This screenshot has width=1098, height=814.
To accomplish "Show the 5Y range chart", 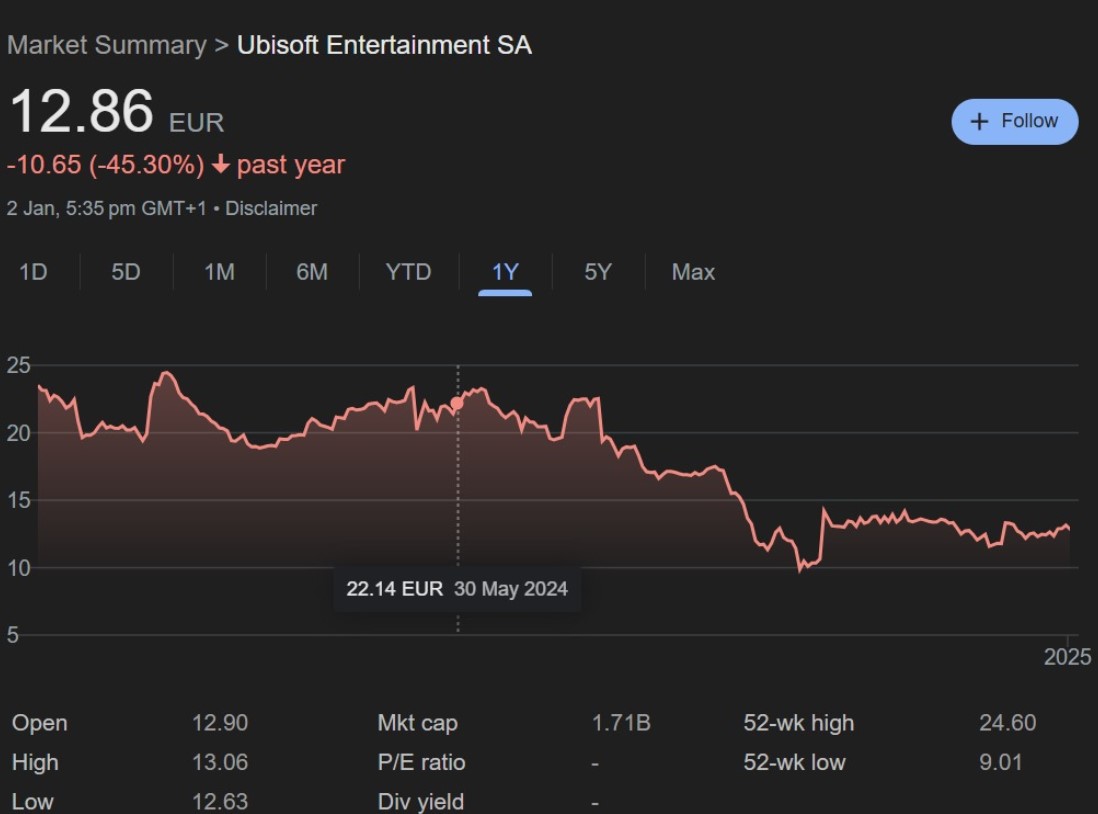I will [x=598, y=272].
